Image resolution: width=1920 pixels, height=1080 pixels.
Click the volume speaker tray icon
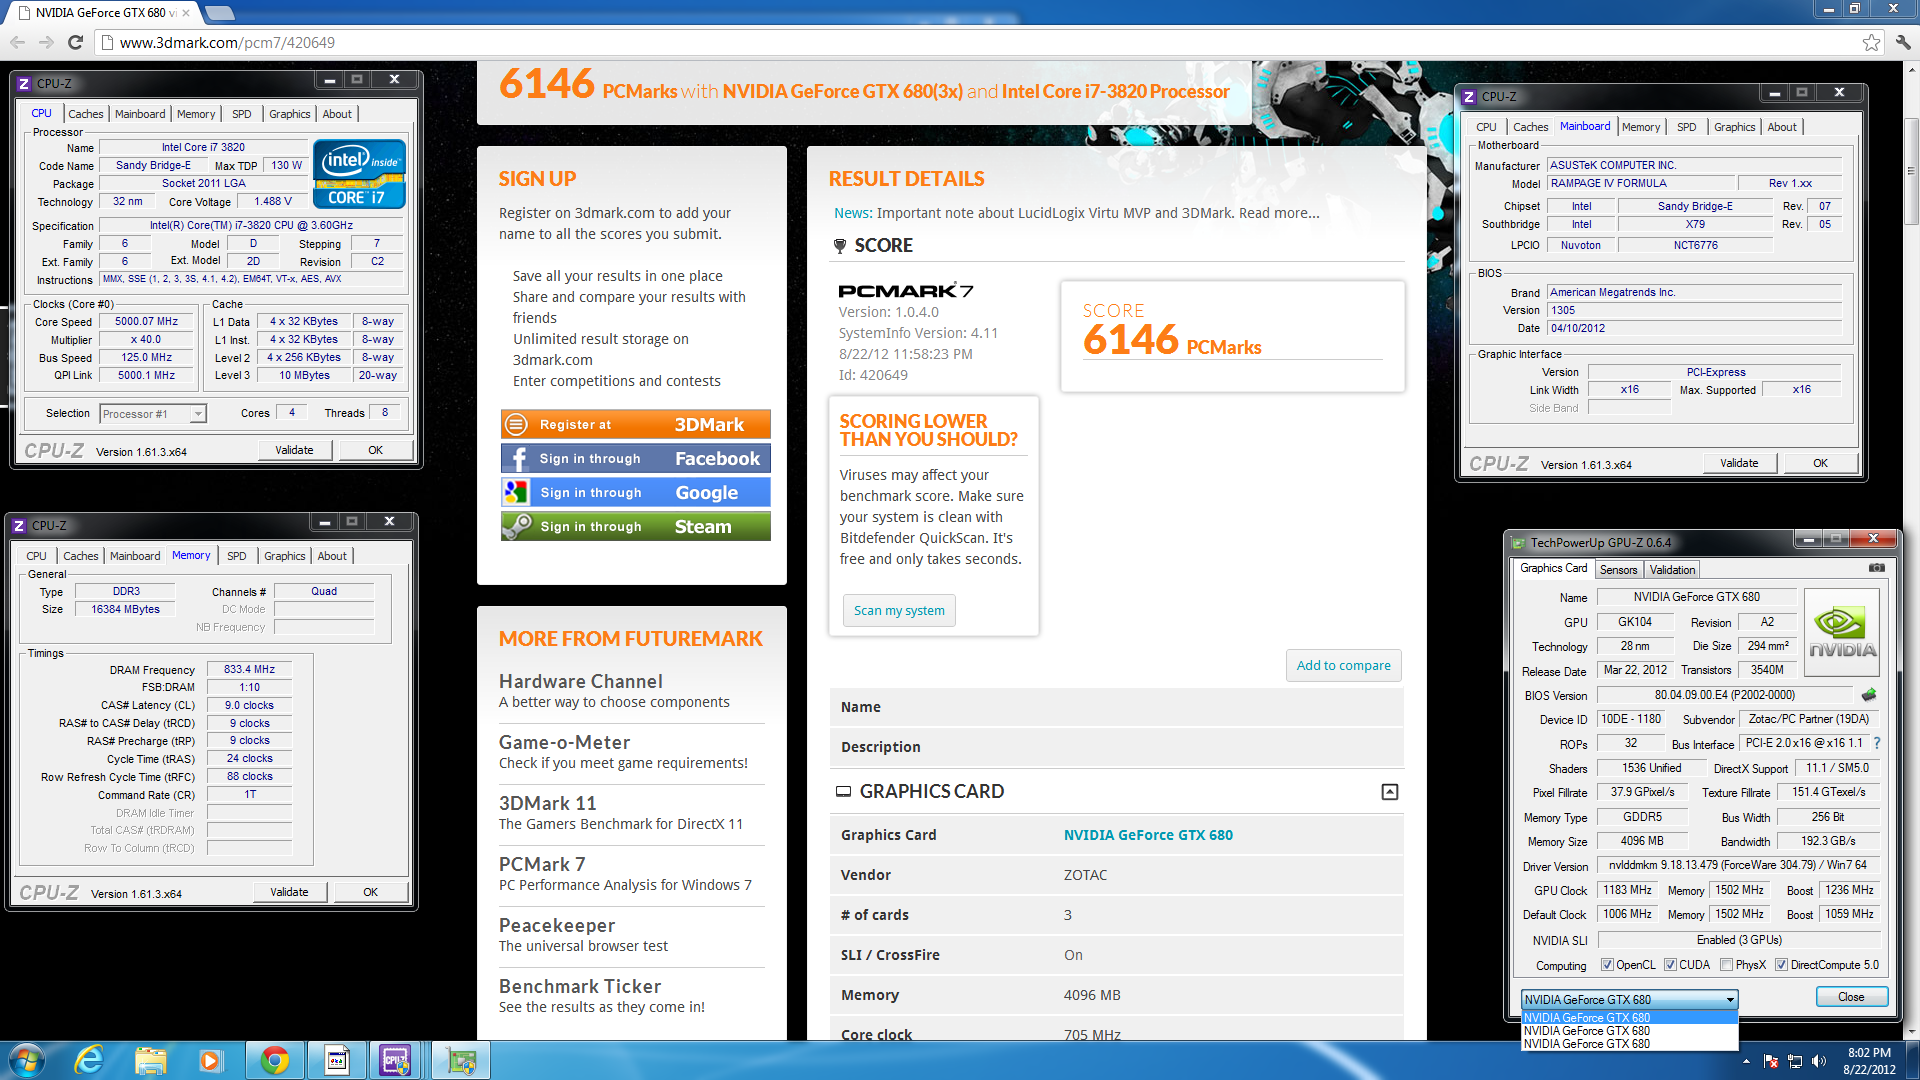[x=1819, y=1061]
